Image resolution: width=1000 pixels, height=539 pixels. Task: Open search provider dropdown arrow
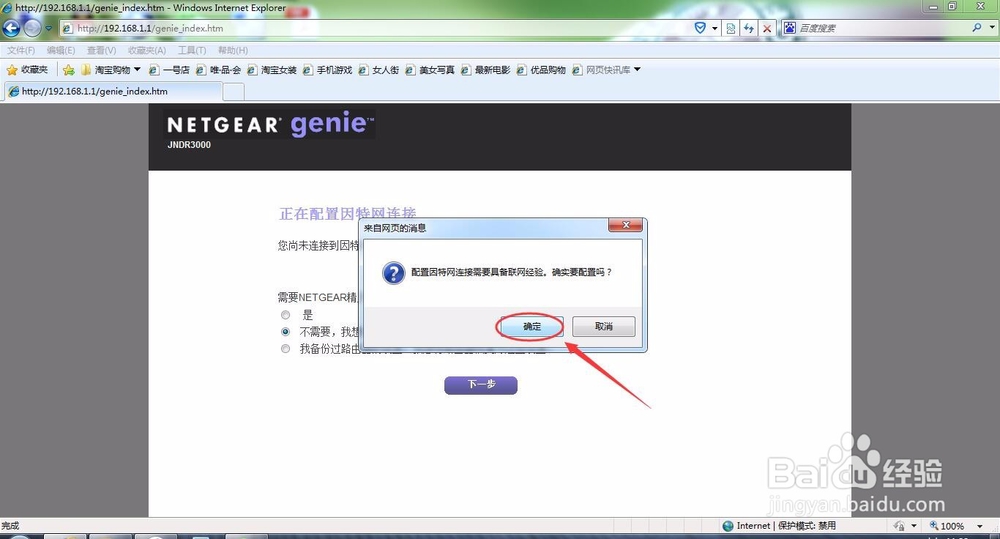click(992, 27)
